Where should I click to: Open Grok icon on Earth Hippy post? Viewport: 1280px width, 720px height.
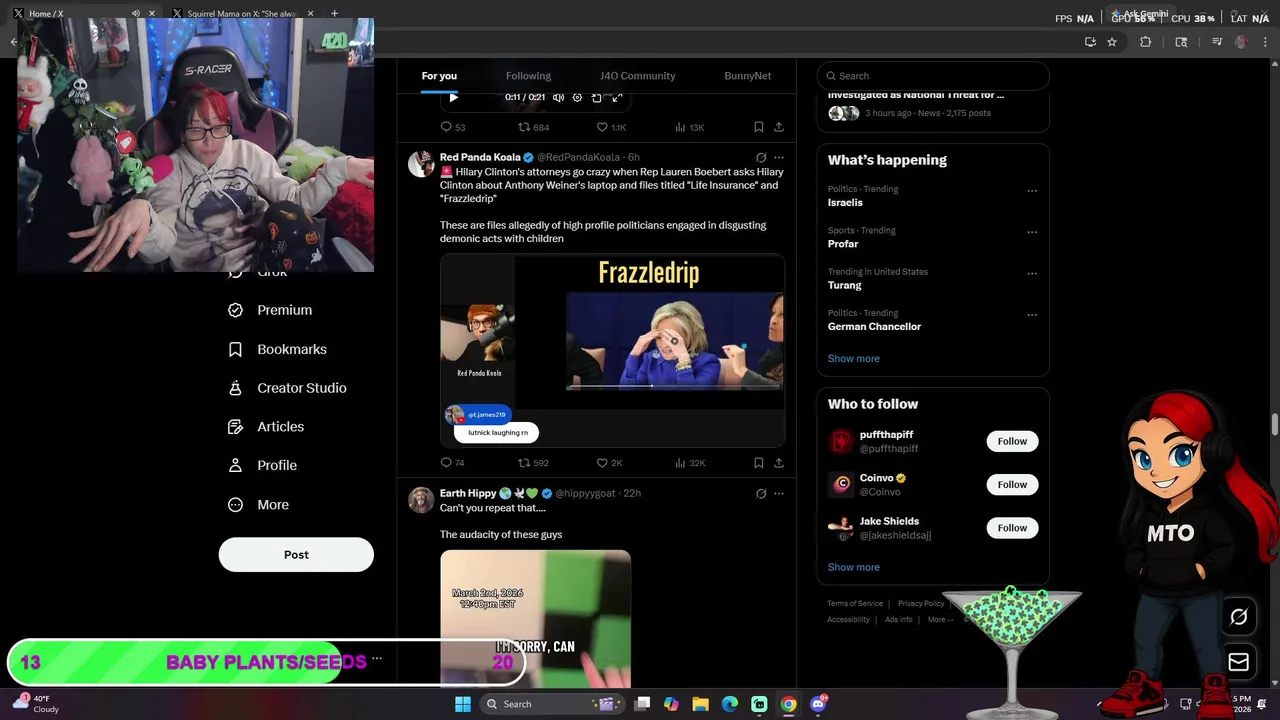pyautogui.click(x=761, y=494)
